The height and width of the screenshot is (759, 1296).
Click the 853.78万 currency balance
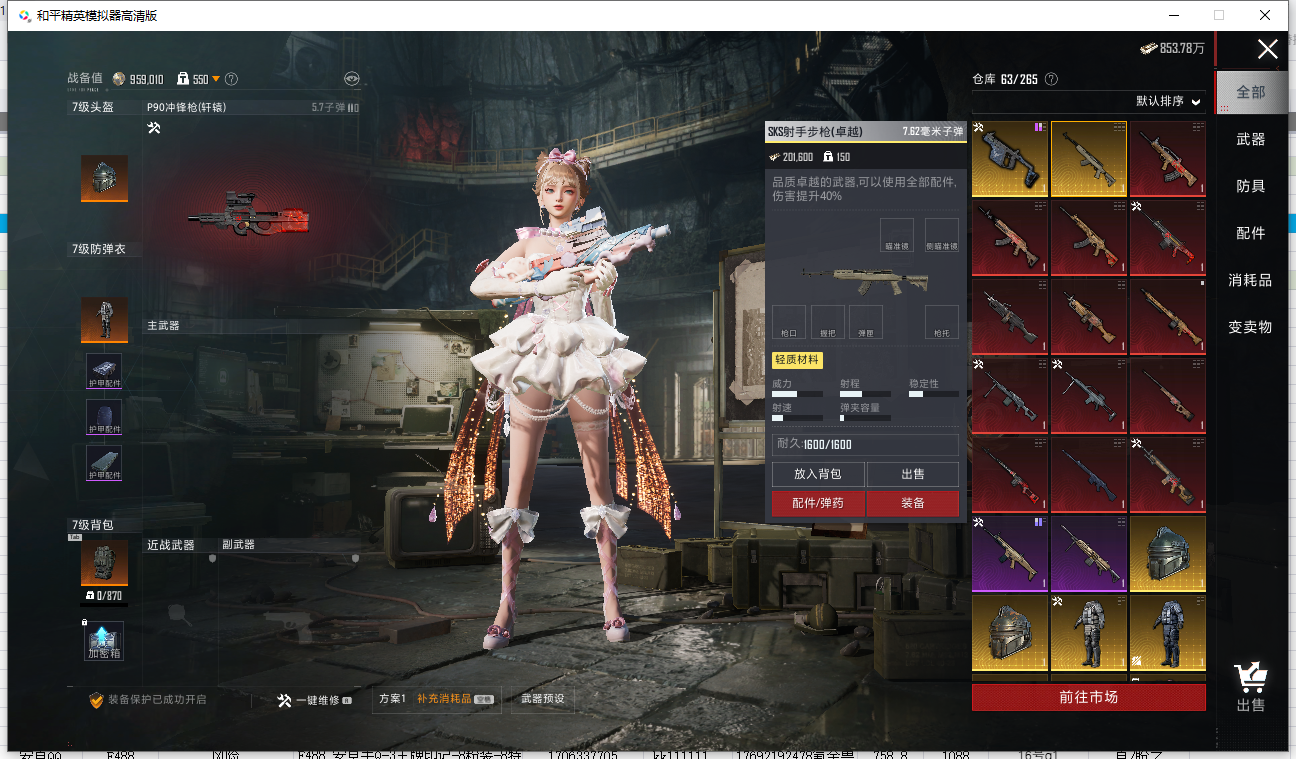point(1171,48)
